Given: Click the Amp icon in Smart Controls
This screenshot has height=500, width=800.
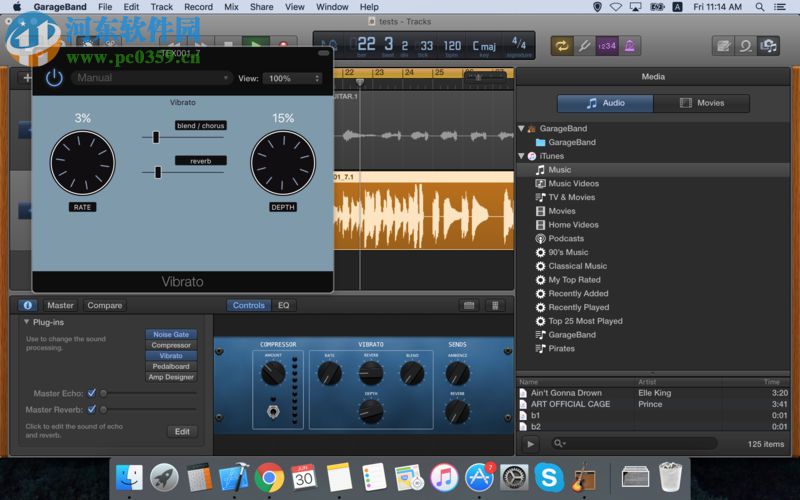Looking at the screenshot, I should point(469,305).
